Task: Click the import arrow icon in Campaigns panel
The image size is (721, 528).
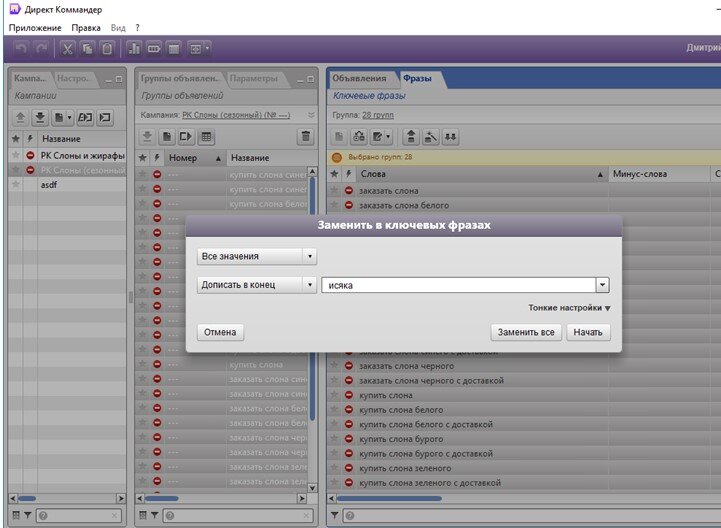Action: (105, 118)
